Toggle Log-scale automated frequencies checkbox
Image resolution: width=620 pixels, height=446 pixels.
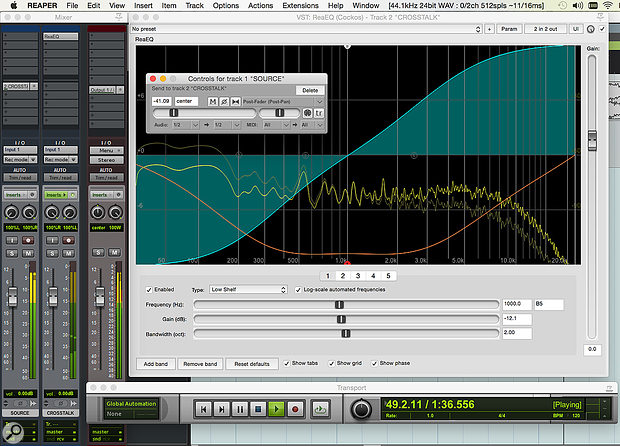[x=298, y=290]
